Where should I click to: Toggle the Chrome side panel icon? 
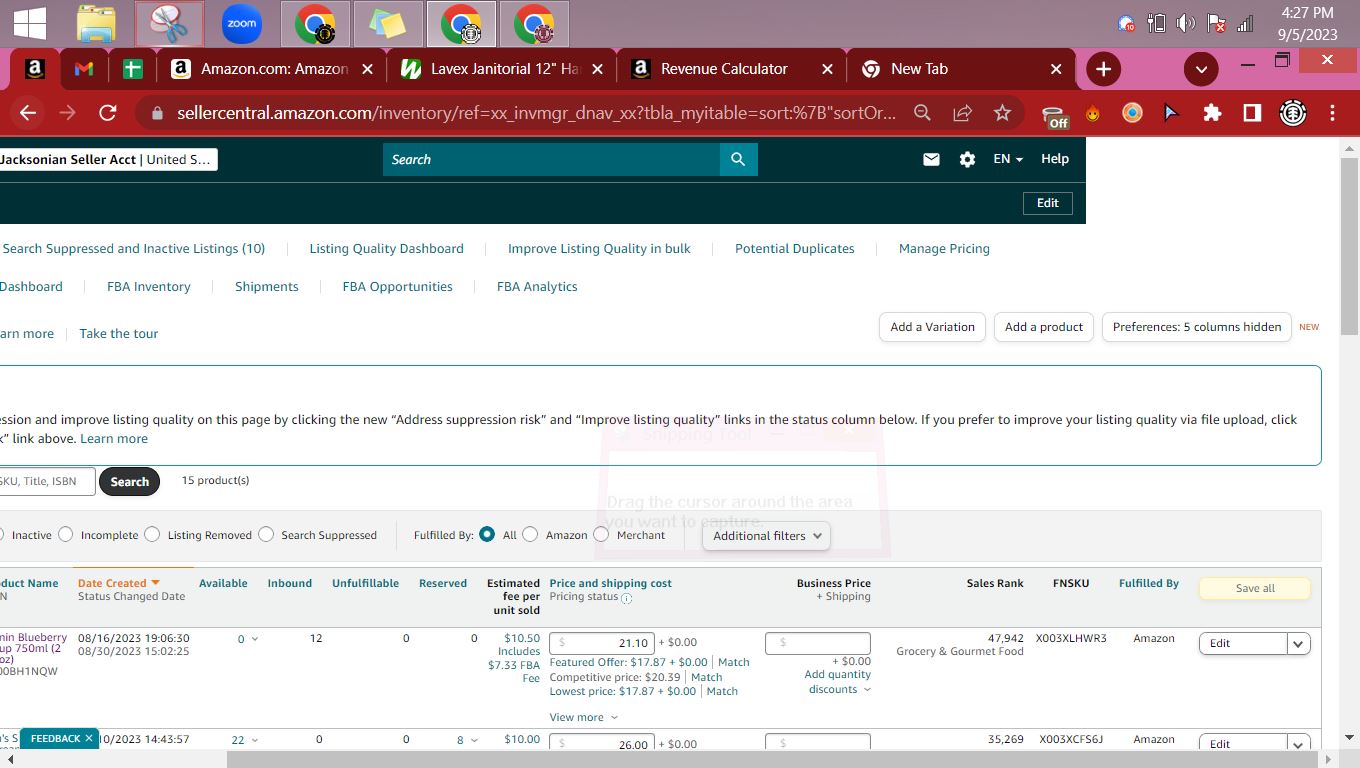tap(1252, 113)
